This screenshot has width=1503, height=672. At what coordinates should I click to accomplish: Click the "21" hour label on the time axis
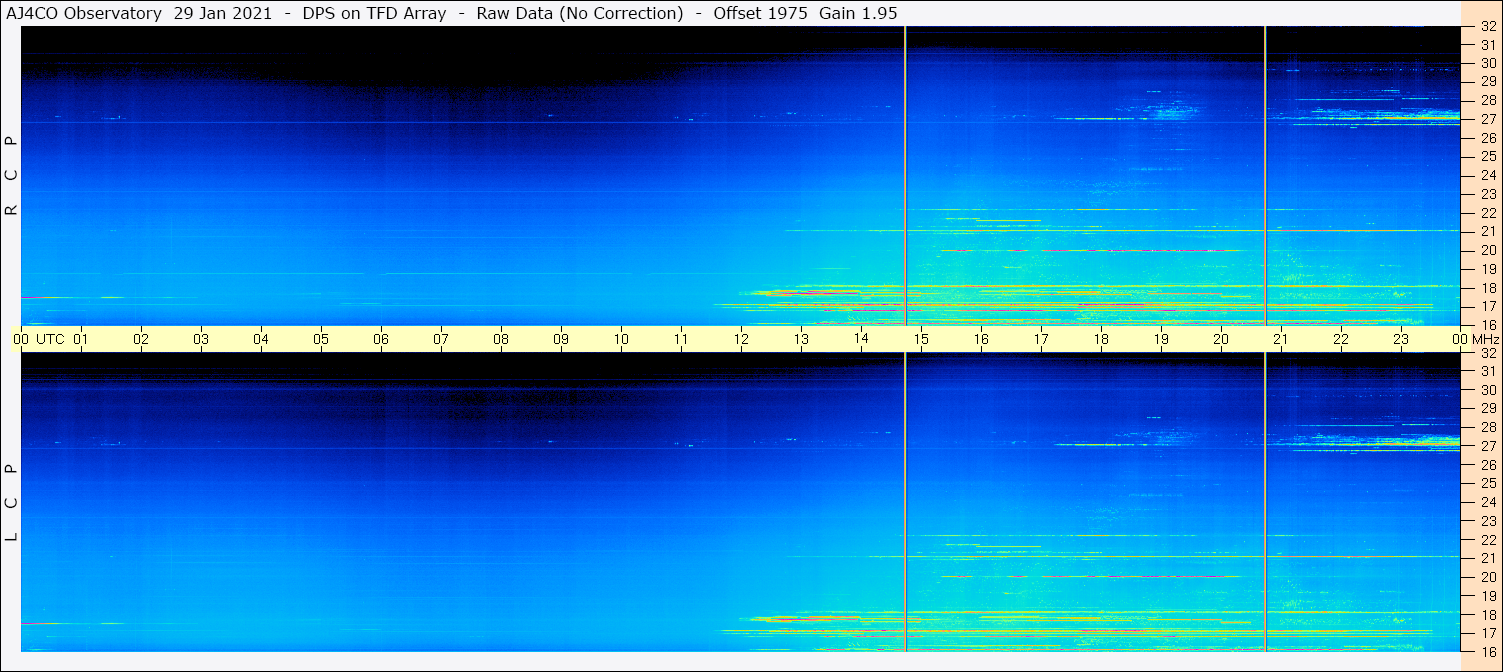tap(1281, 339)
